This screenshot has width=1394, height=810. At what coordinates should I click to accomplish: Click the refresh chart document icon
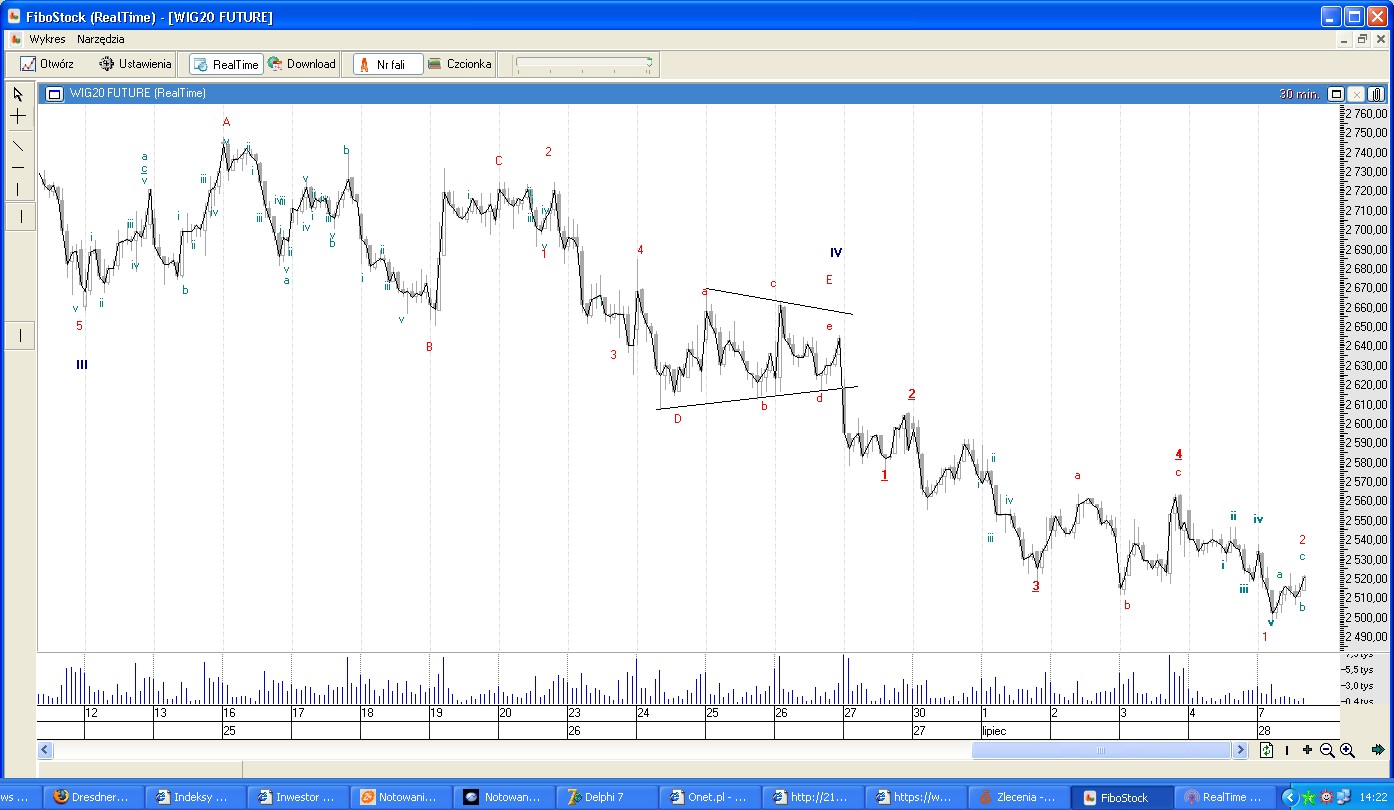[x=1266, y=750]
